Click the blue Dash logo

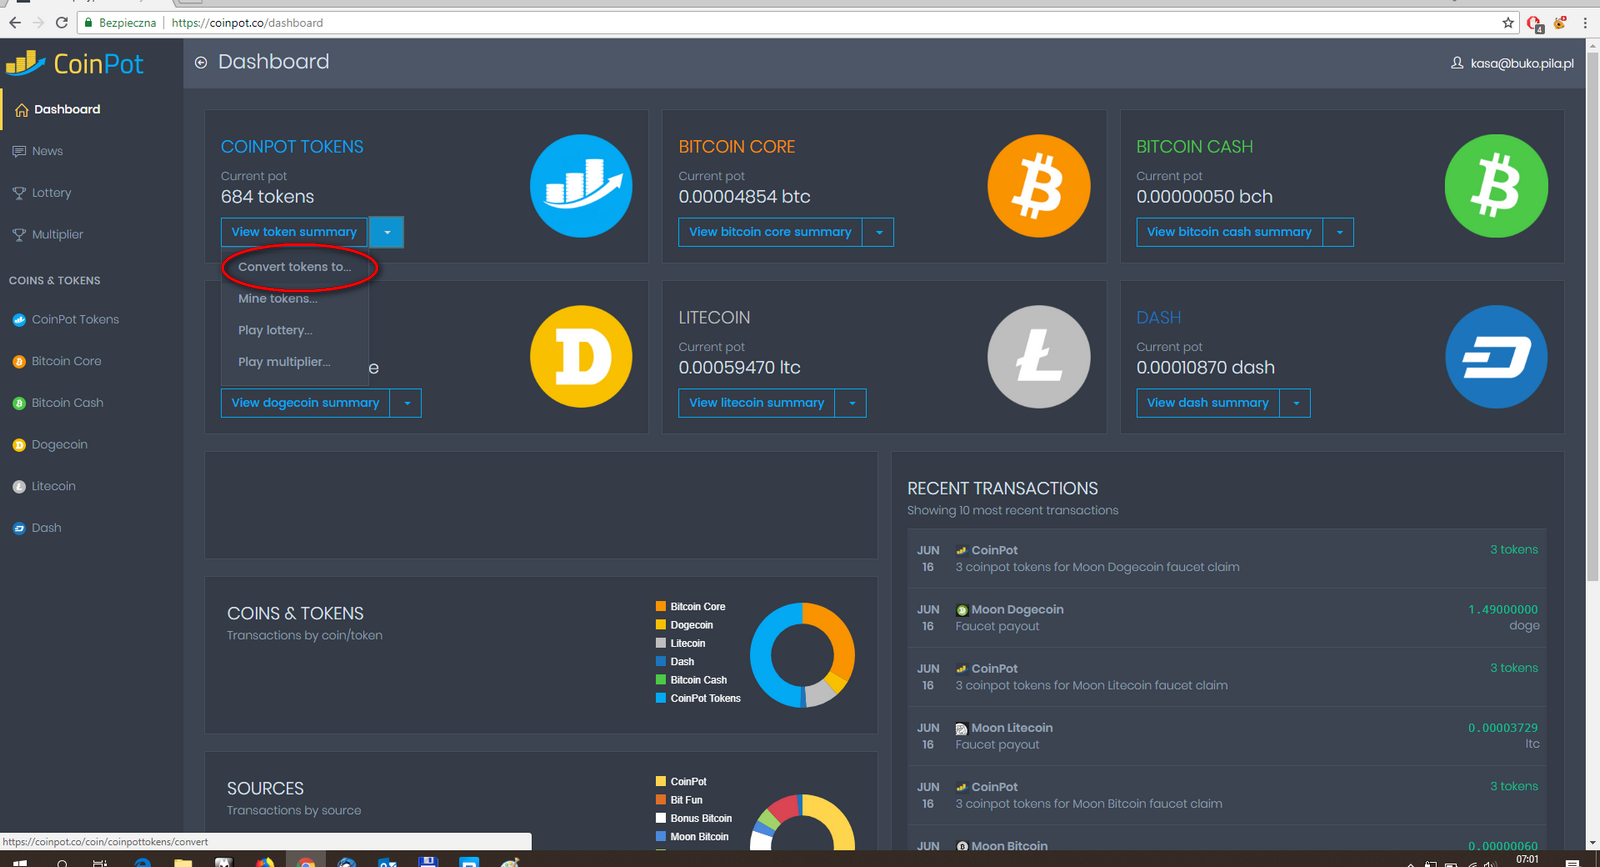pos(1496,357)
